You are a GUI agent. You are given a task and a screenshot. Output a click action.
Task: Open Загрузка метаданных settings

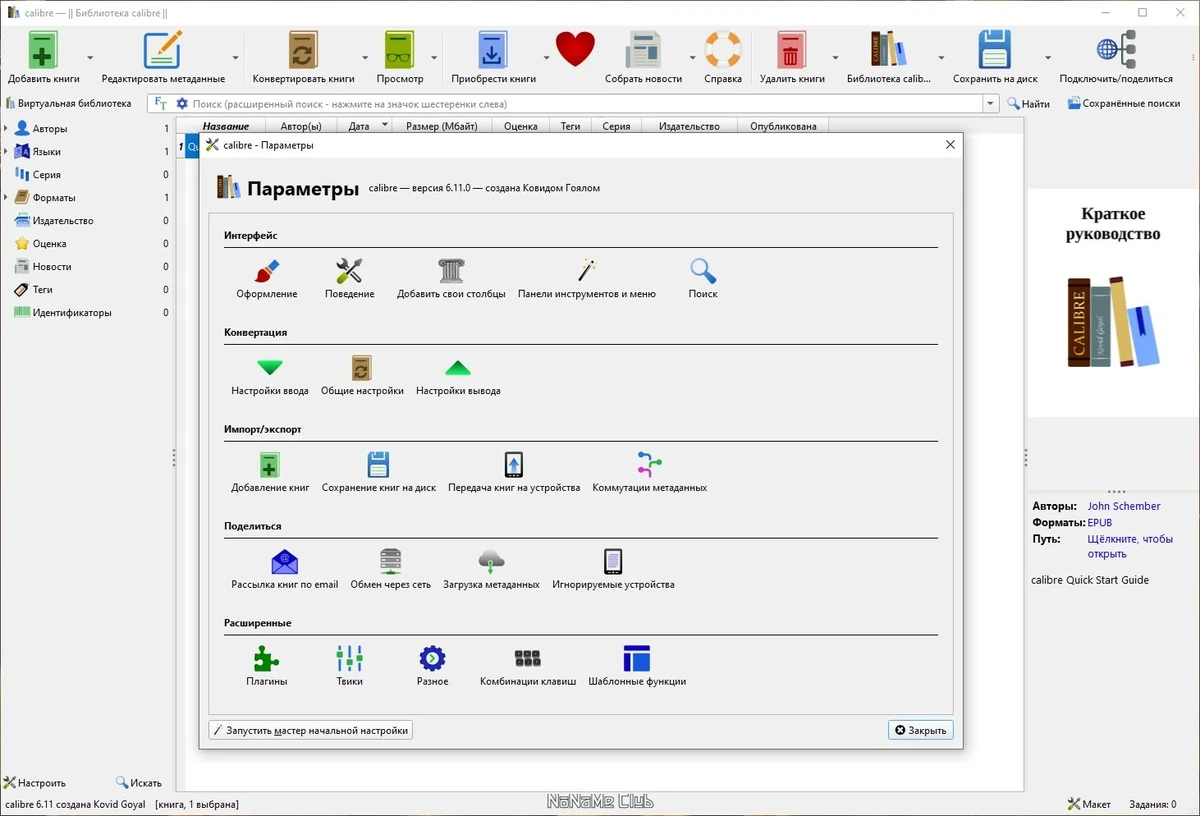(491, 570)
